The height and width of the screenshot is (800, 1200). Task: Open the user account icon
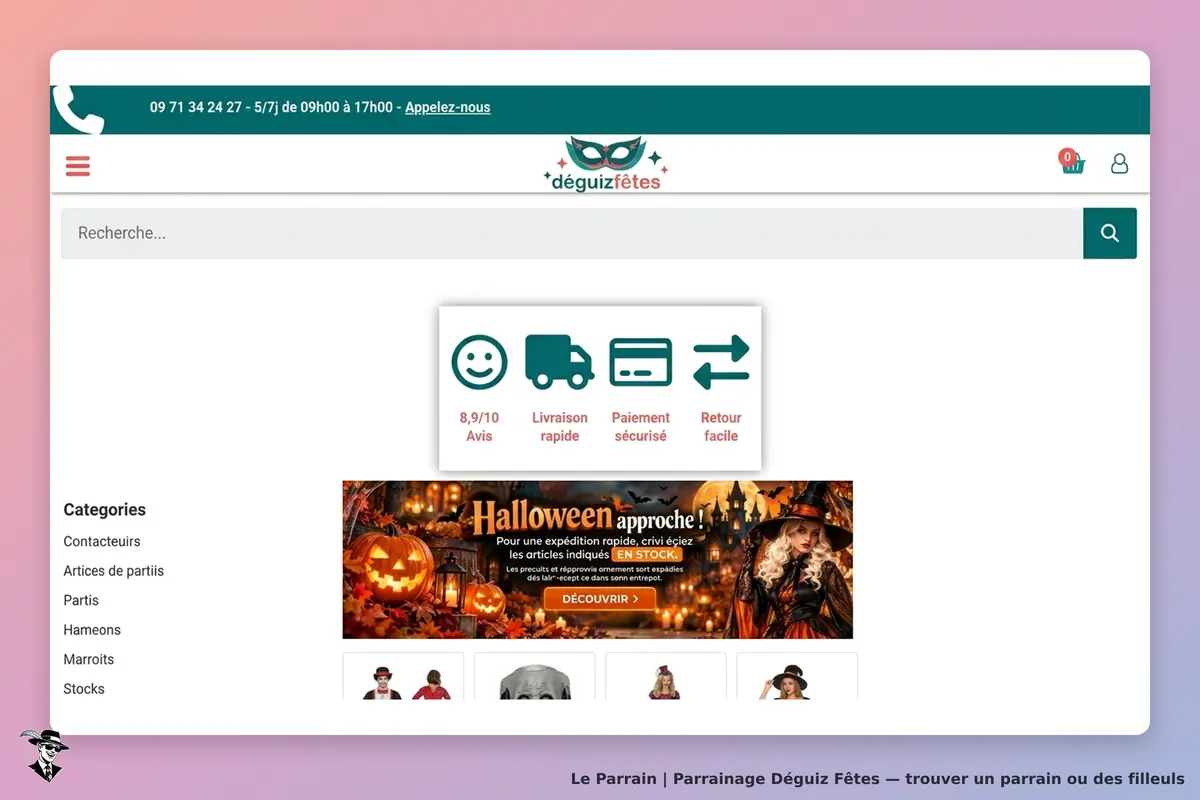click(1119, 163)
